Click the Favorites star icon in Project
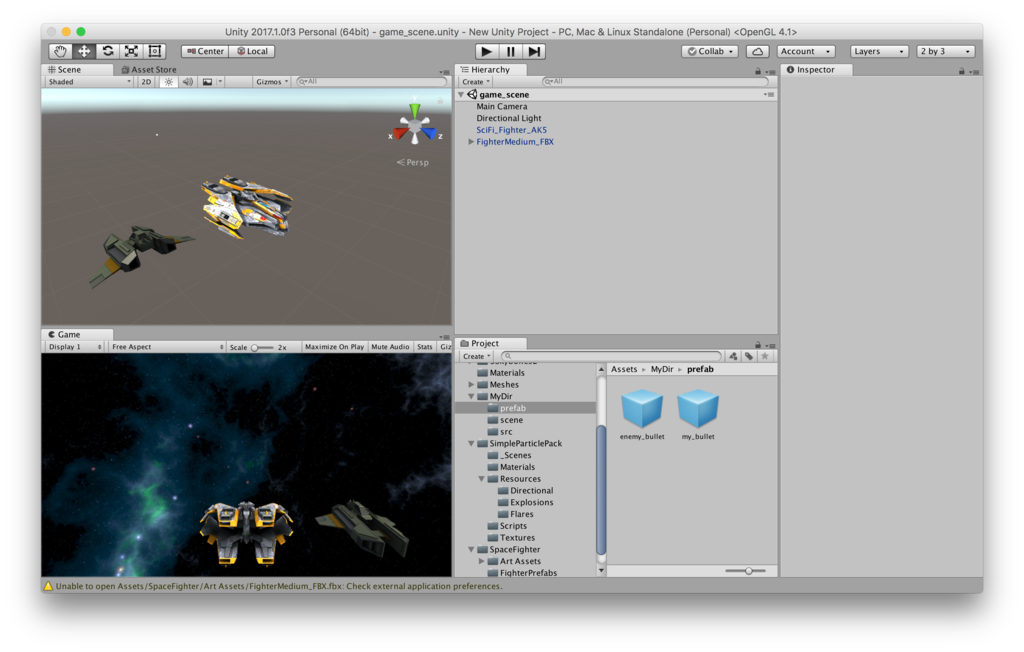 click(765, 356)
